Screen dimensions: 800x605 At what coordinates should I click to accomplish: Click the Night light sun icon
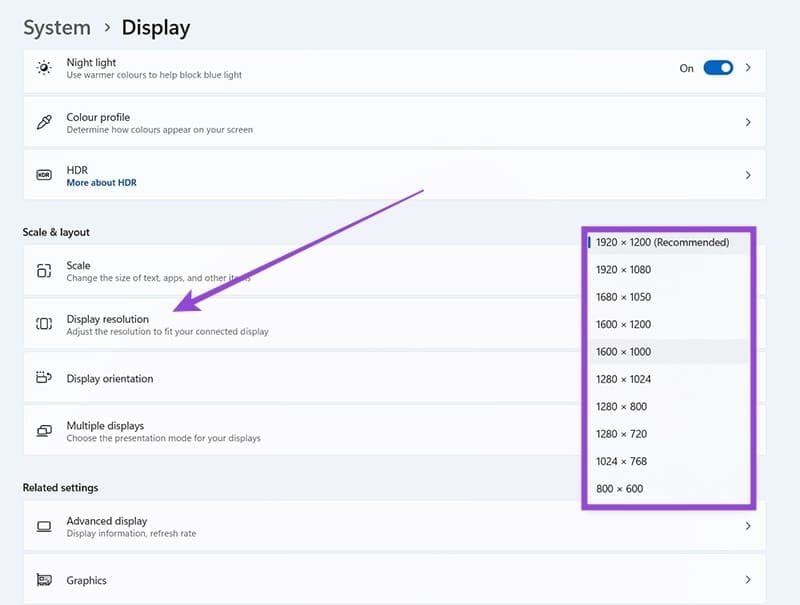(x=43, y=68)
